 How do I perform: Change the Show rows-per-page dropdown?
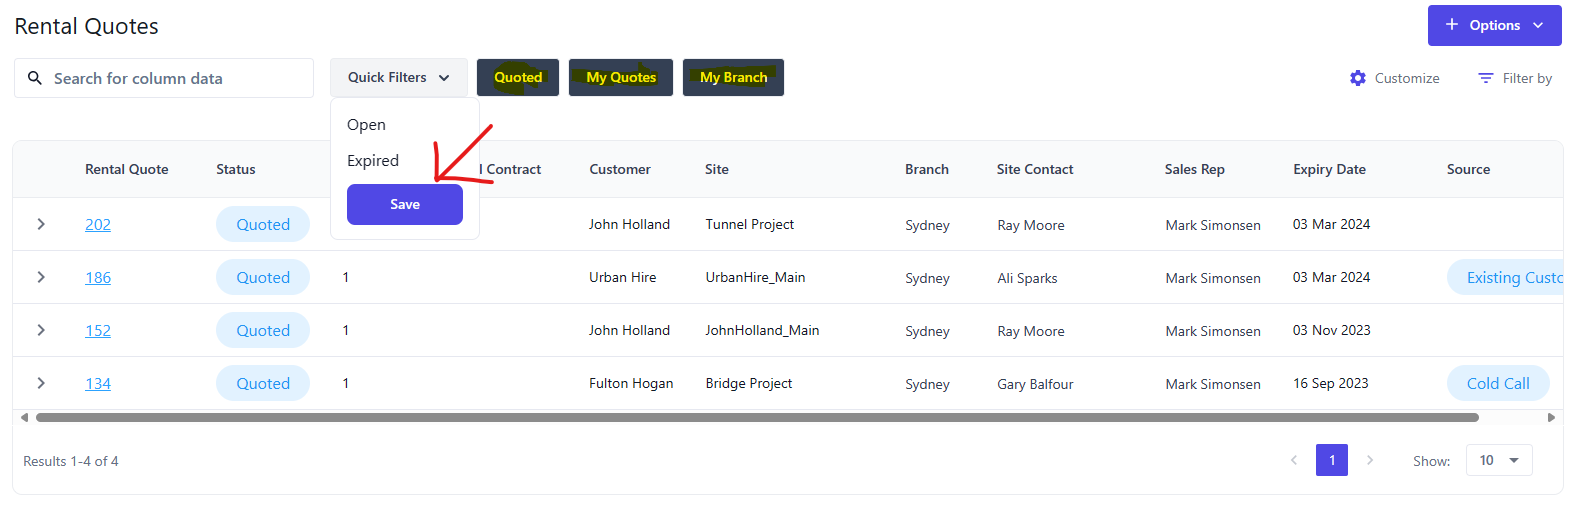(1498, 460)
